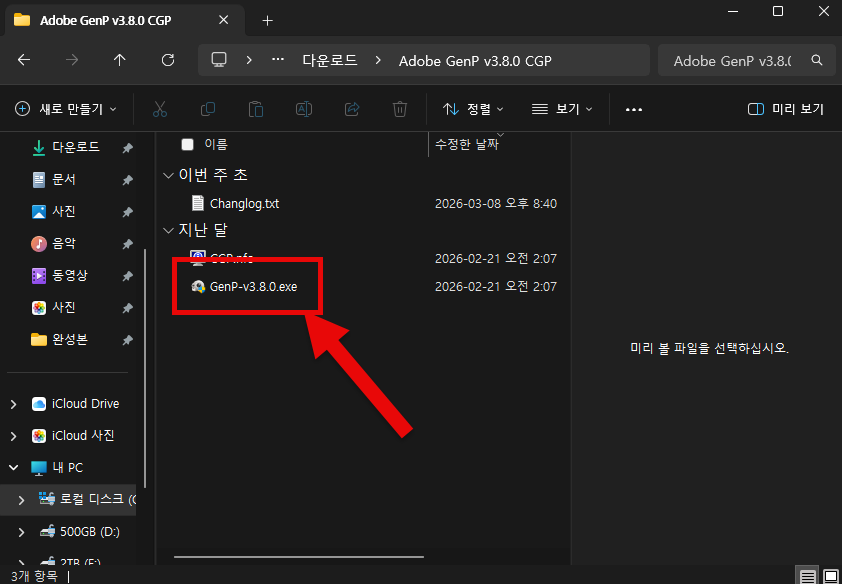This screenshot has height=584, width=842.
Task: Open 사진 with colorful flower icon, pinned
Action: 64,308
